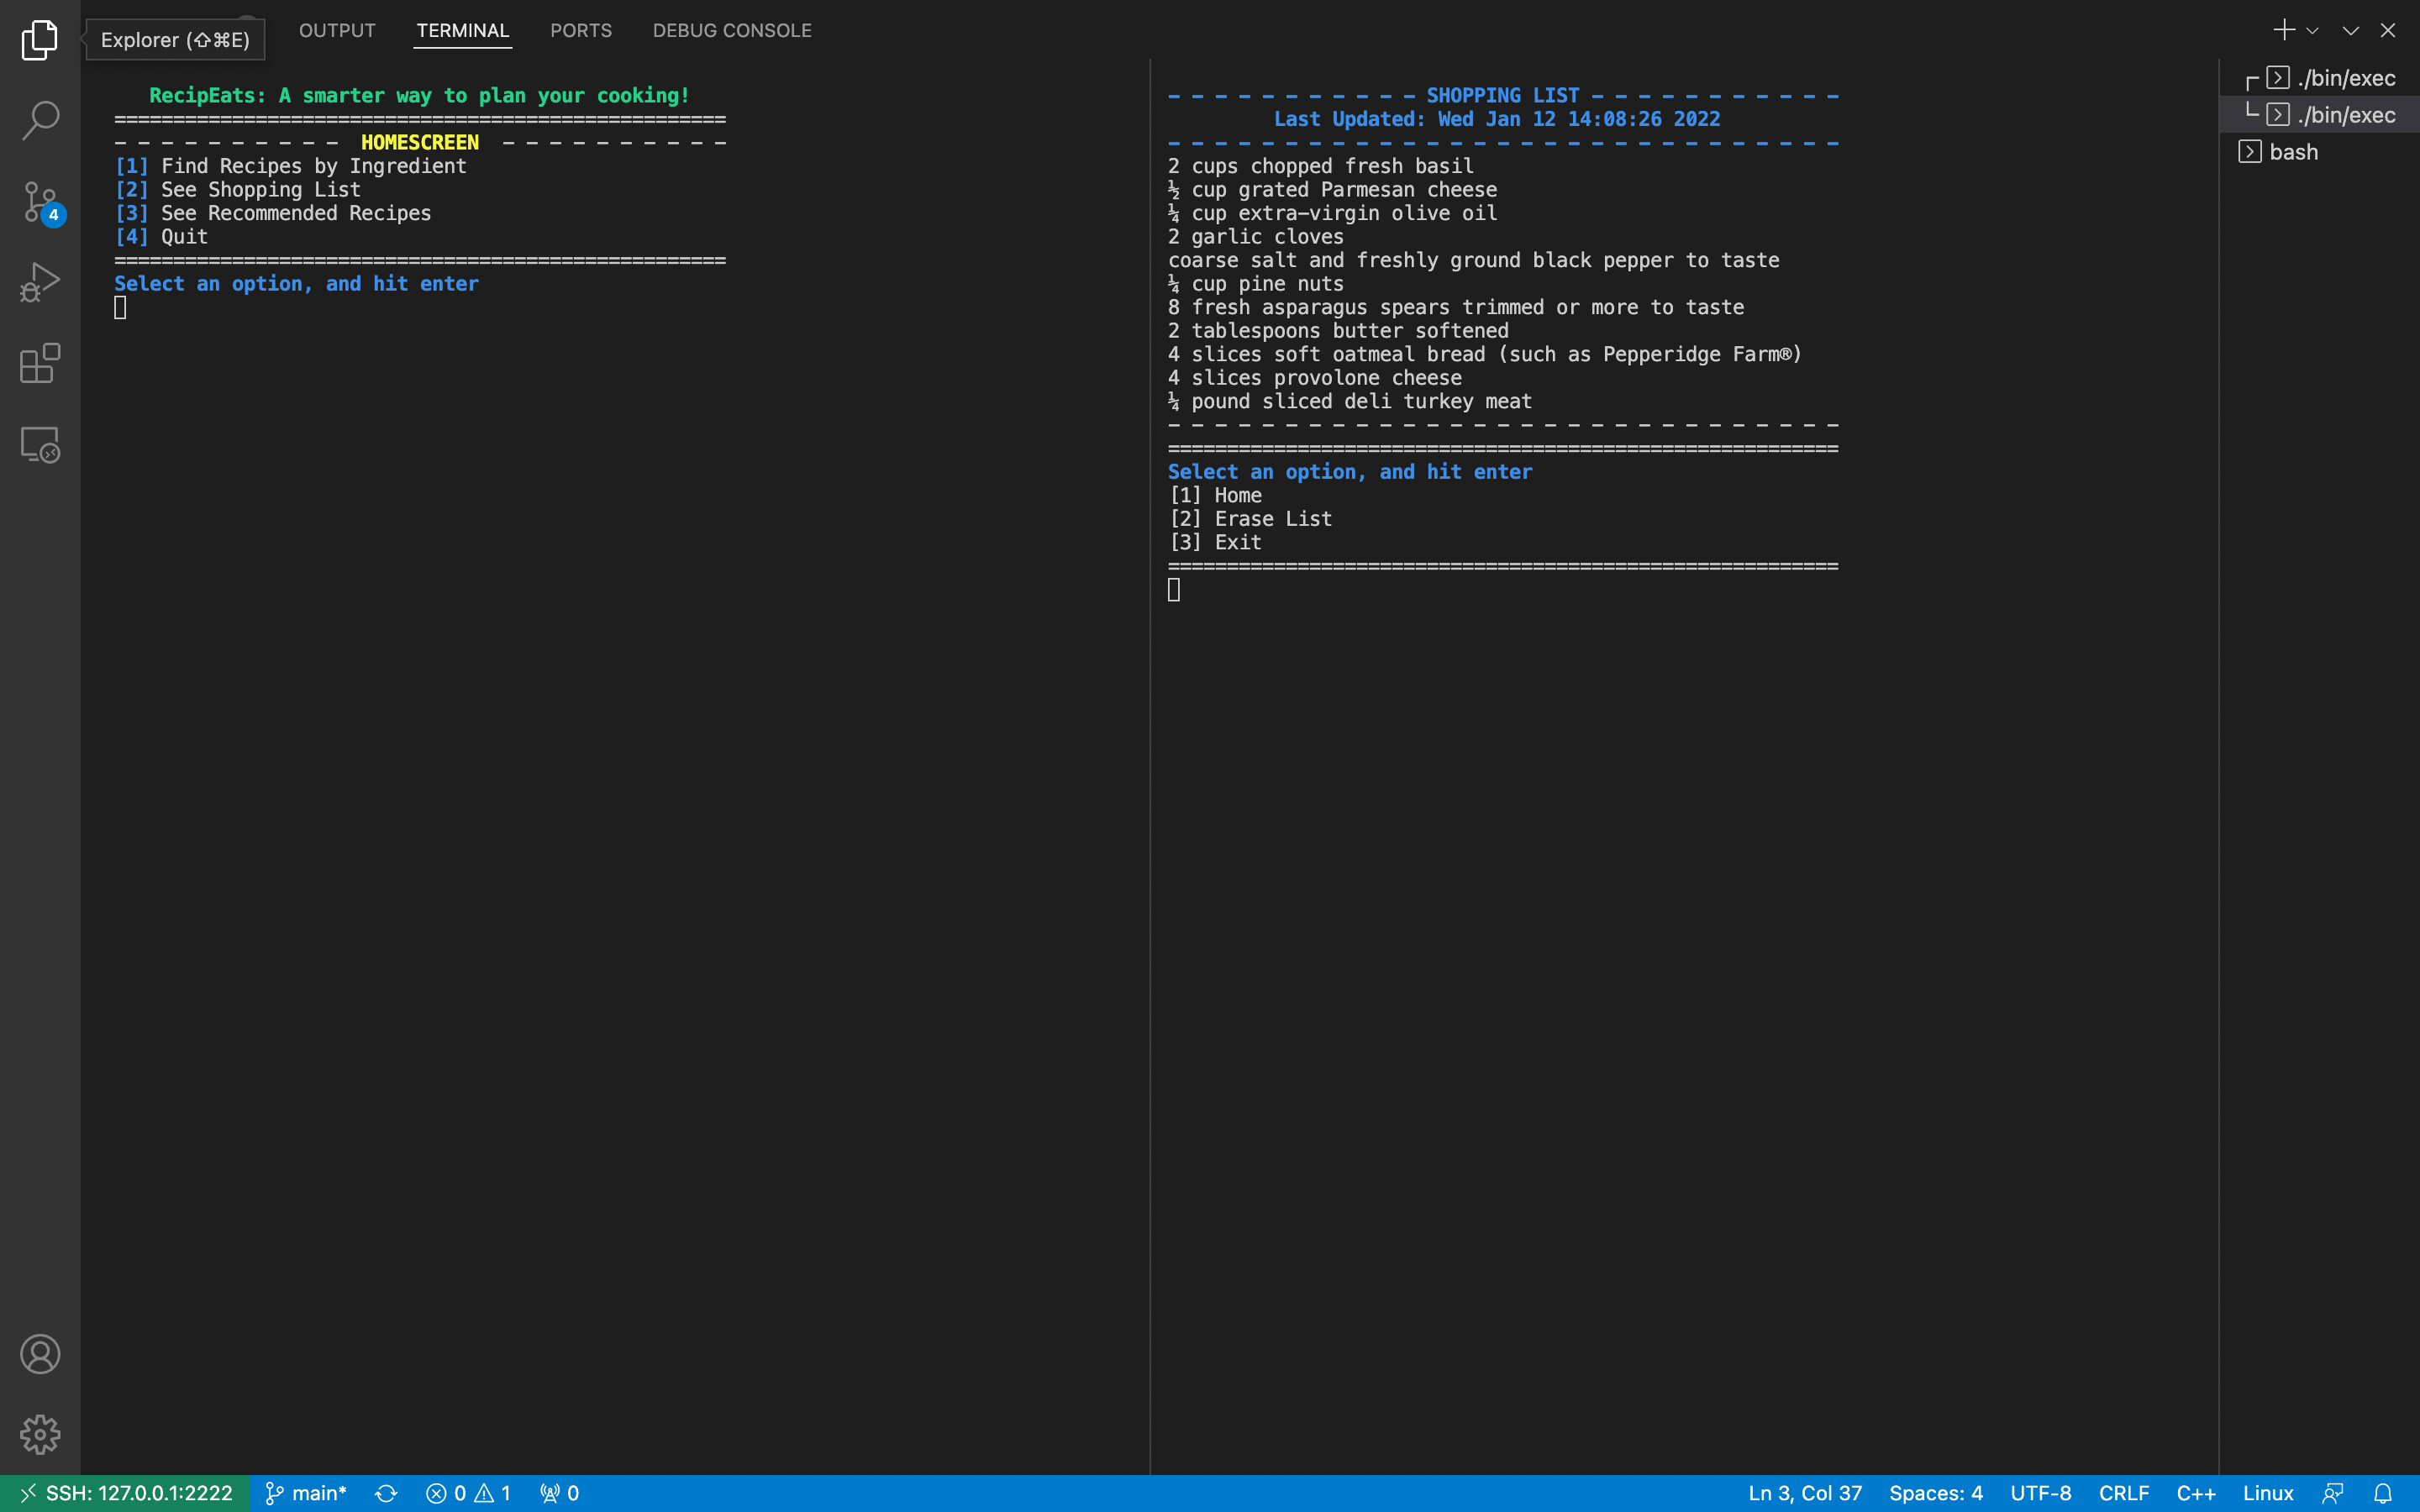Image resolution: width=2420 pixels, height=1512 pixels.
Task: Click the notifications bell icon
Action: pyautogui.click(x=2383, y=1493)
